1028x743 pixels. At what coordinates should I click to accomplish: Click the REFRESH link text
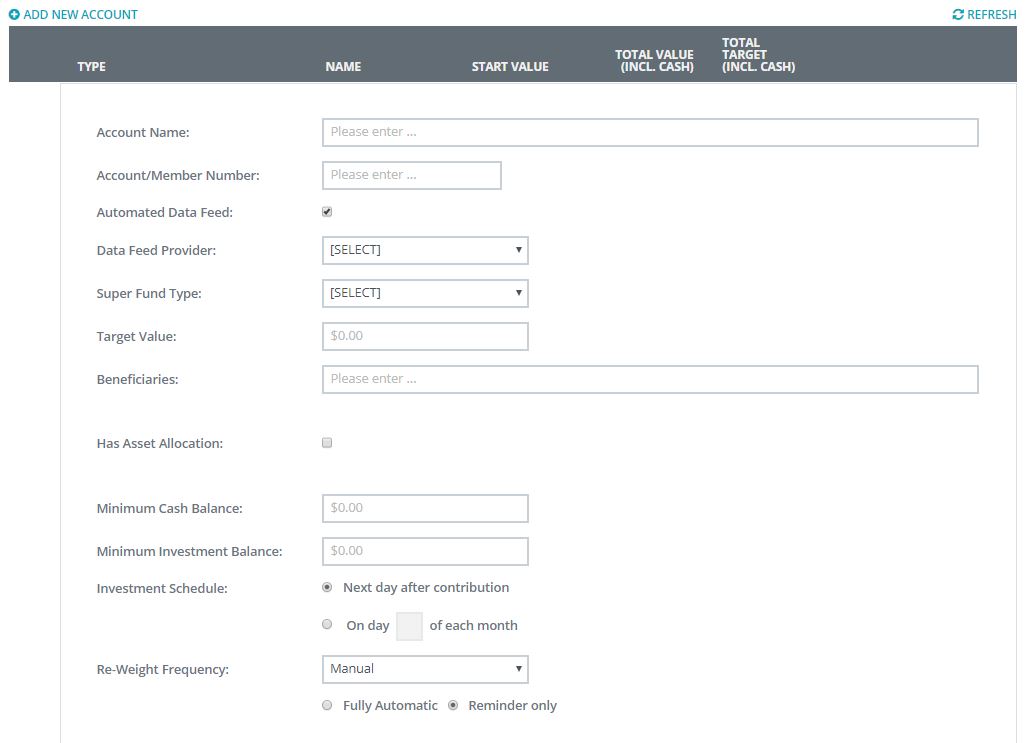pos(991,15)
